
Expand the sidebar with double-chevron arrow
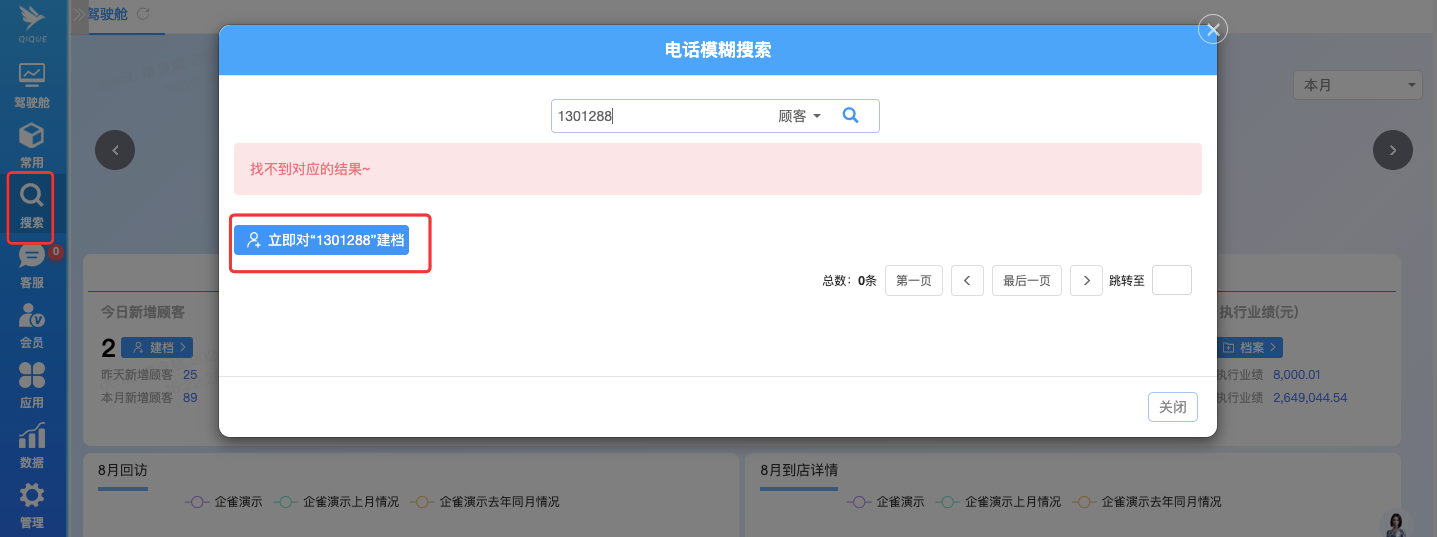tap(79, 14)
